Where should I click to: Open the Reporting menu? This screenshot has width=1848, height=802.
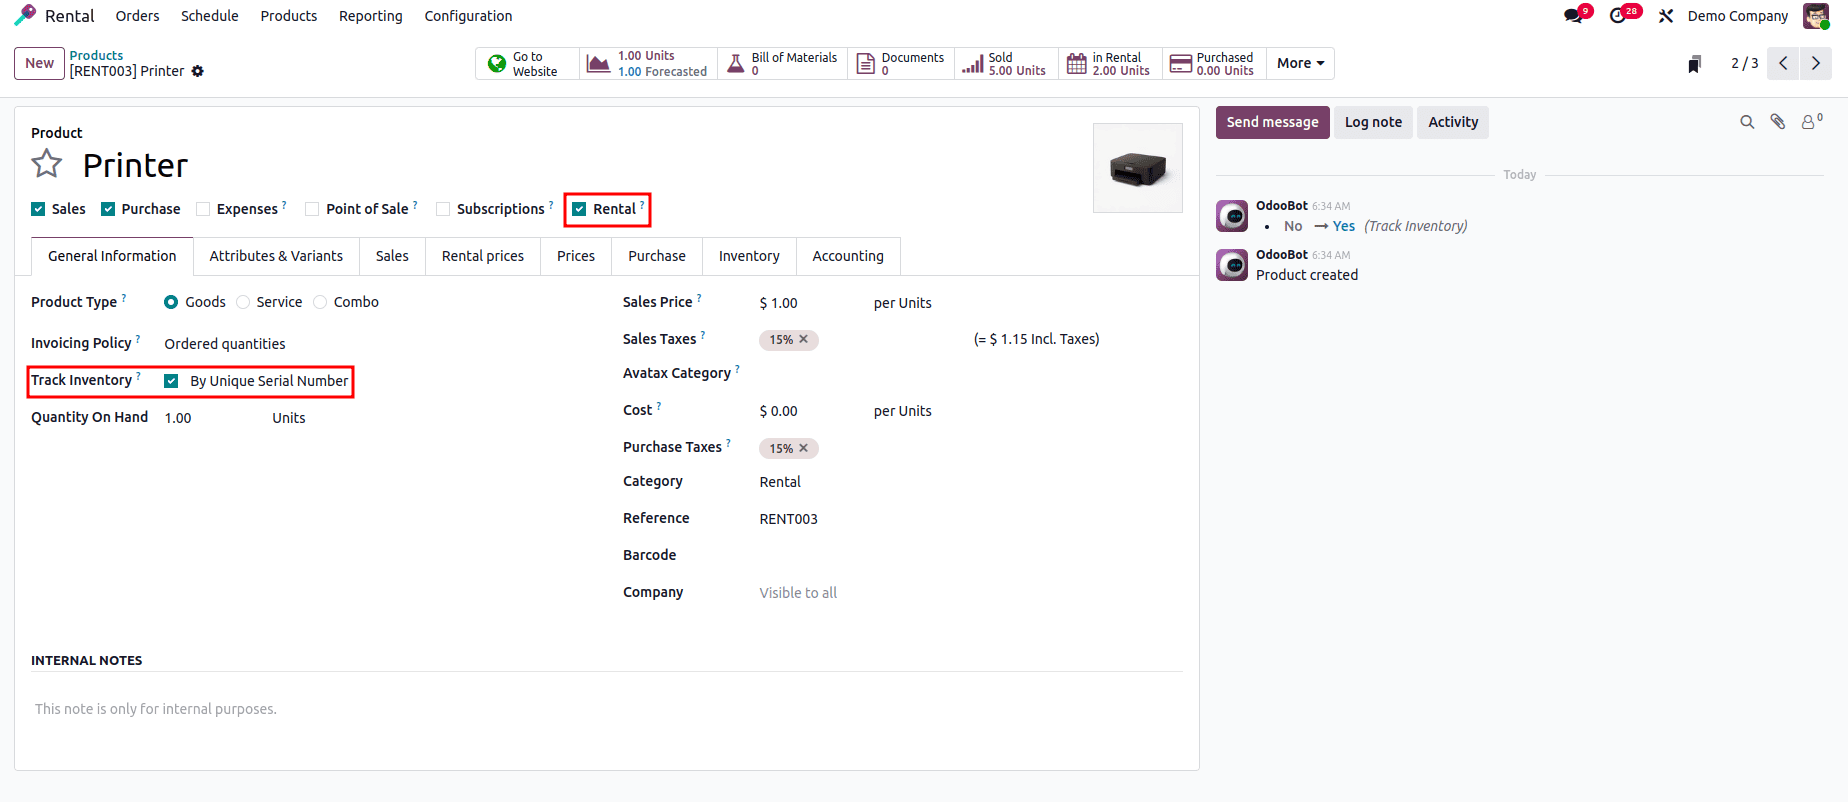point(371,16)
